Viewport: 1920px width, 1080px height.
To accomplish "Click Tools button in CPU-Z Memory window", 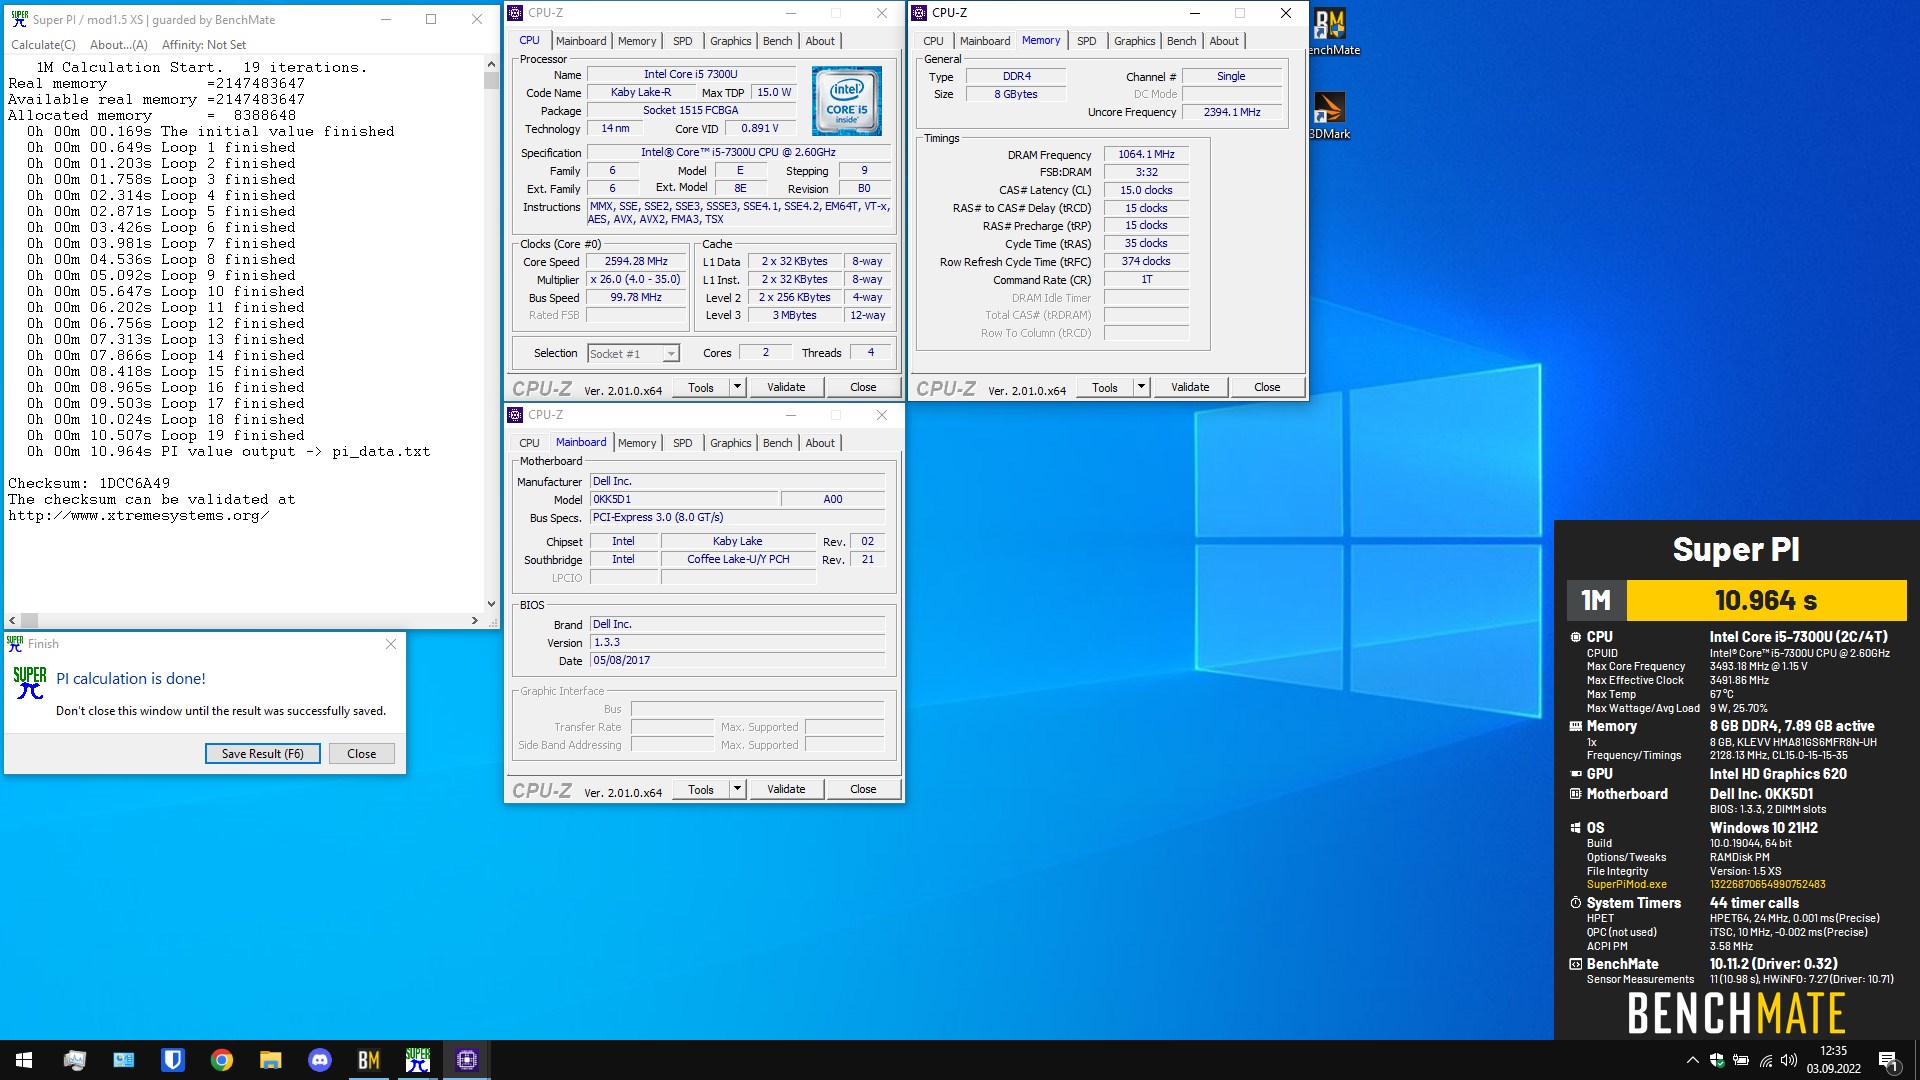I will (x=1105, y=387).
